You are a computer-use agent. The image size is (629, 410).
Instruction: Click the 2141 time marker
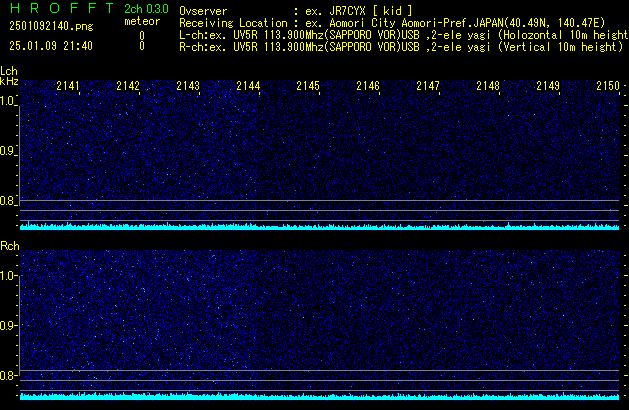click(68, 86)
